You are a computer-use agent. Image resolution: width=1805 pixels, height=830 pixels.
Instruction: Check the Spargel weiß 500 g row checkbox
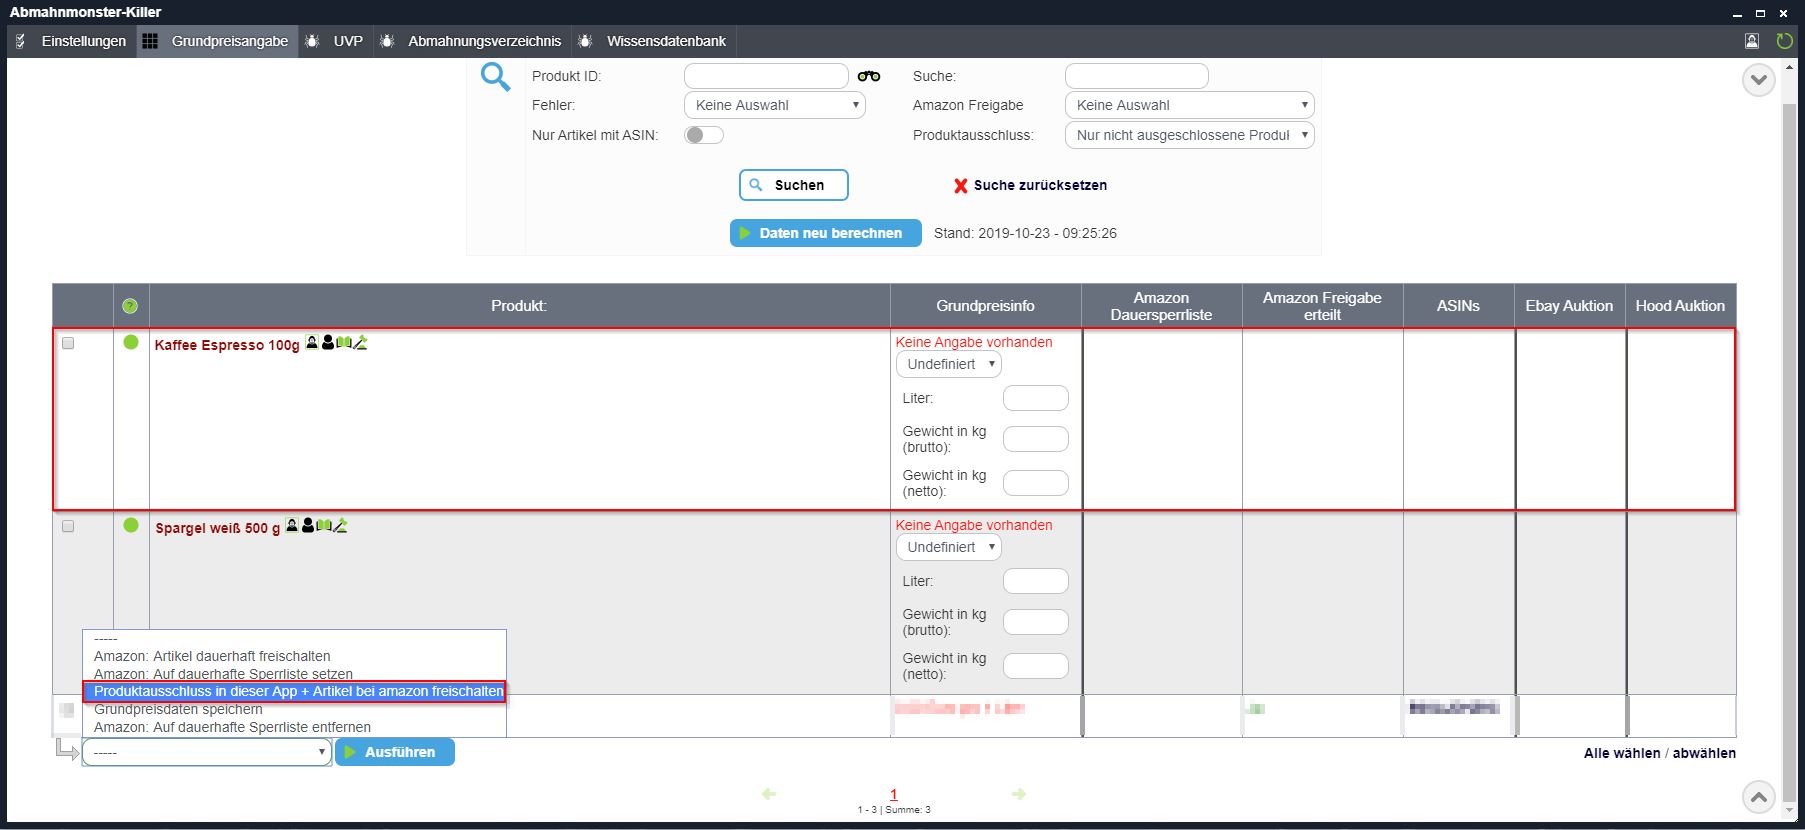tap(68, 526)
